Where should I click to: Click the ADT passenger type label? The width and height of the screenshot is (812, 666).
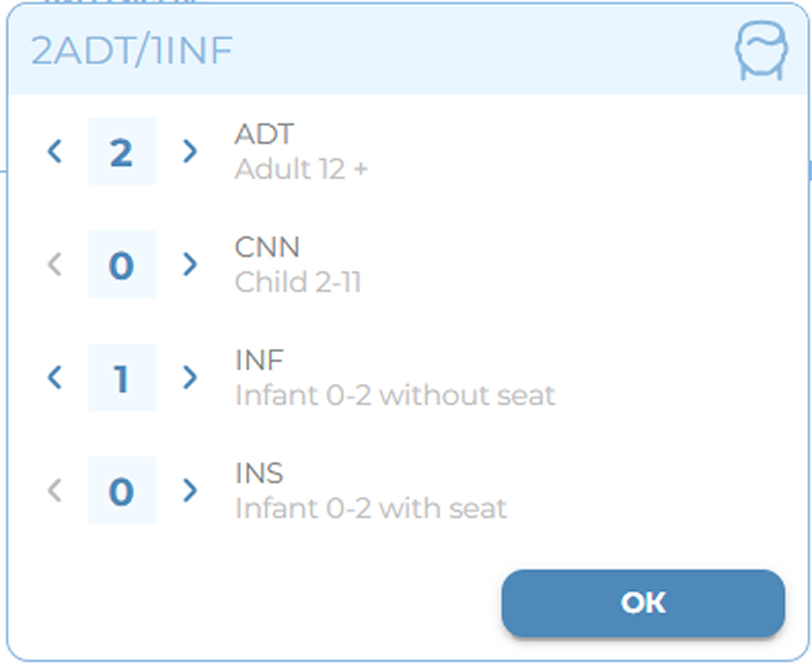[264, 133]
